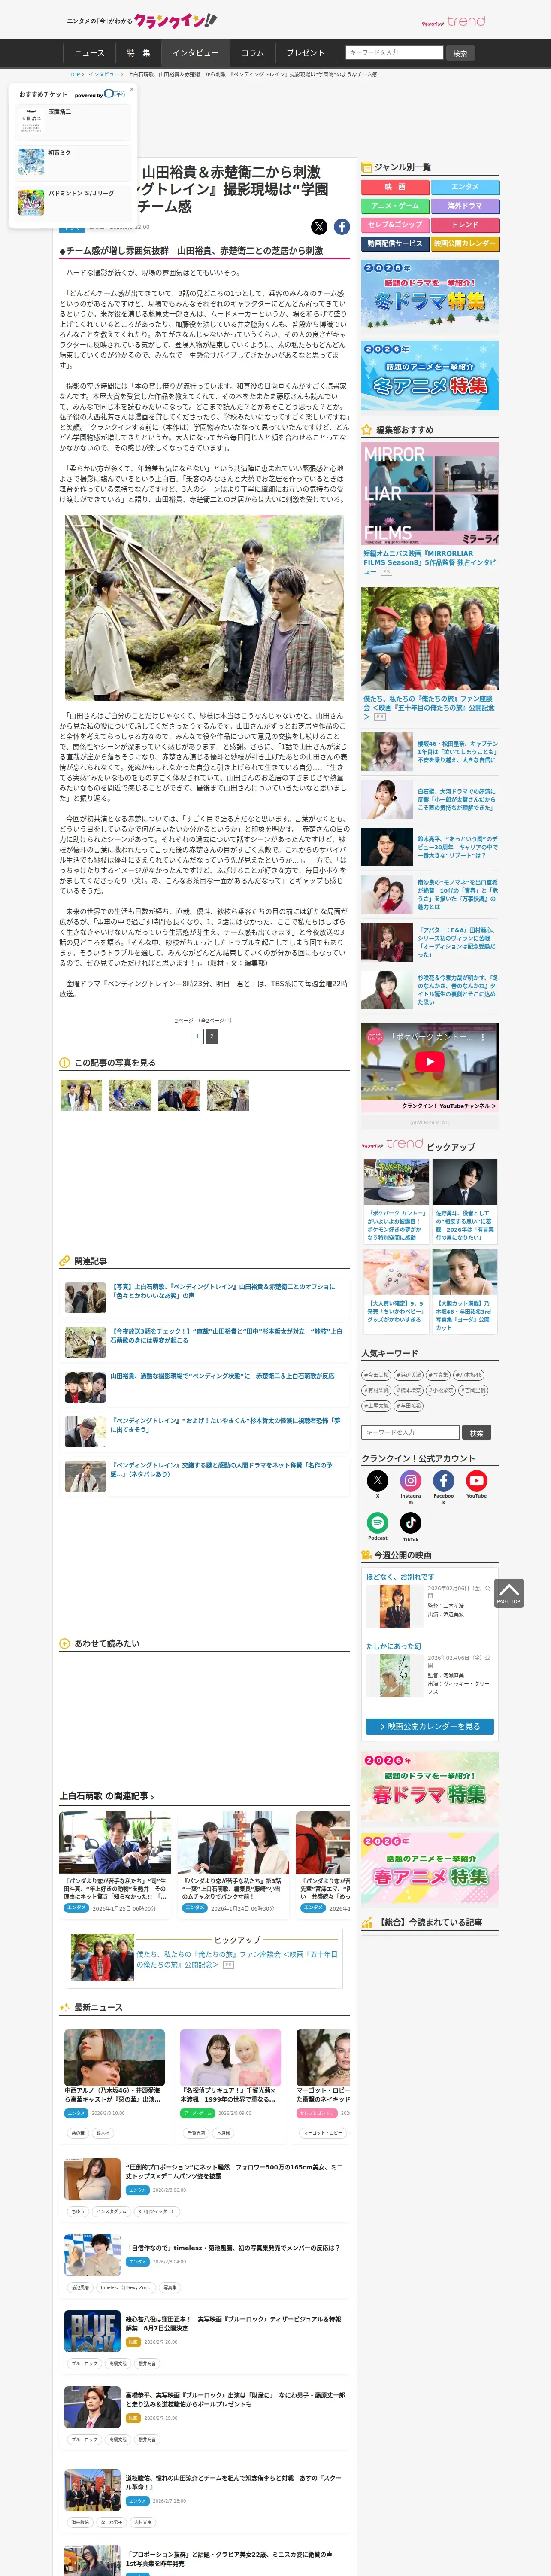Select the #浜辺美波 keyword tag
The image size is (551, 2576).
click(x=408, y=1375)
